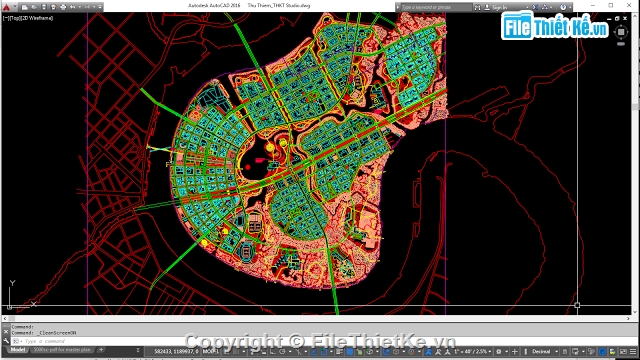Open the Decimal units dropdown

(544, 351)
